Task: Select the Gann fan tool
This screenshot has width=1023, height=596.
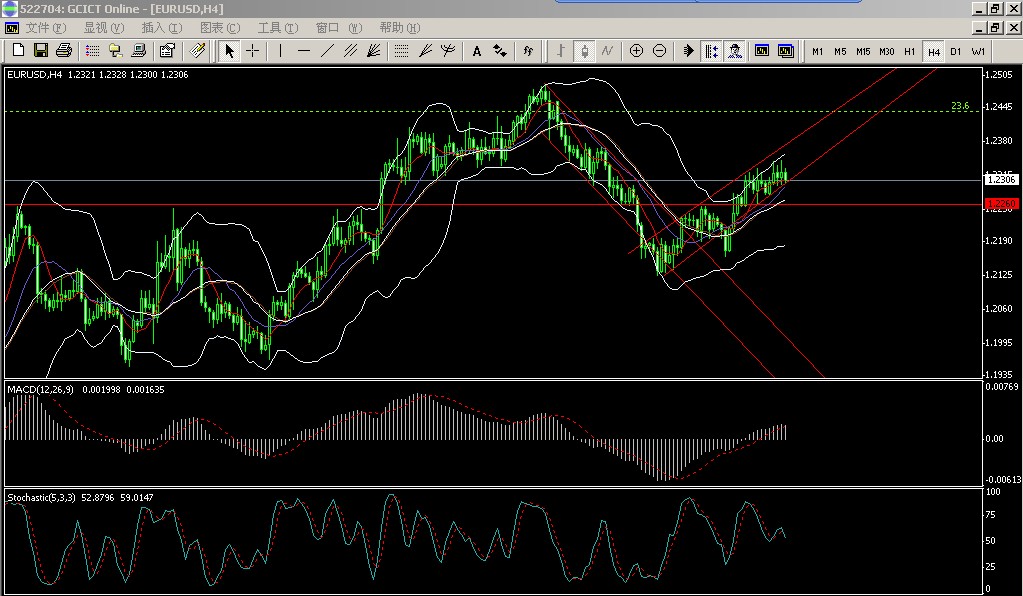Action: pyautogui.click(x=373, y=51)
